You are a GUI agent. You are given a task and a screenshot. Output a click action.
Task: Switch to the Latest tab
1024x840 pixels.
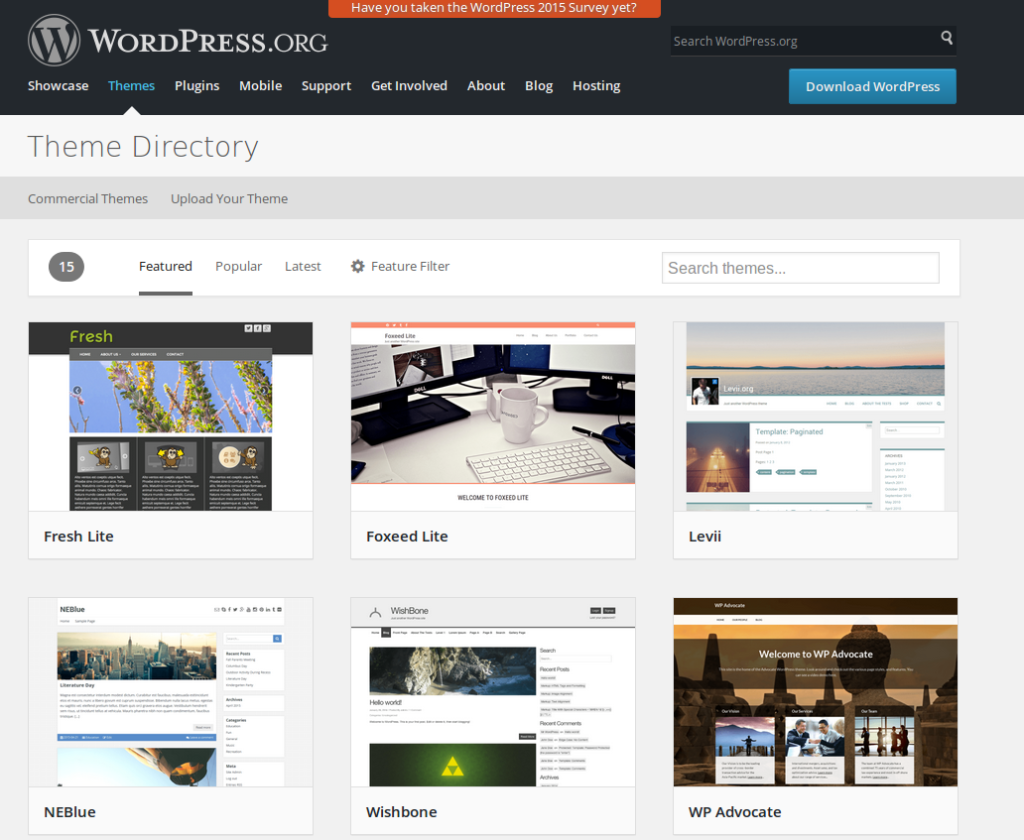tap(302, 267)
